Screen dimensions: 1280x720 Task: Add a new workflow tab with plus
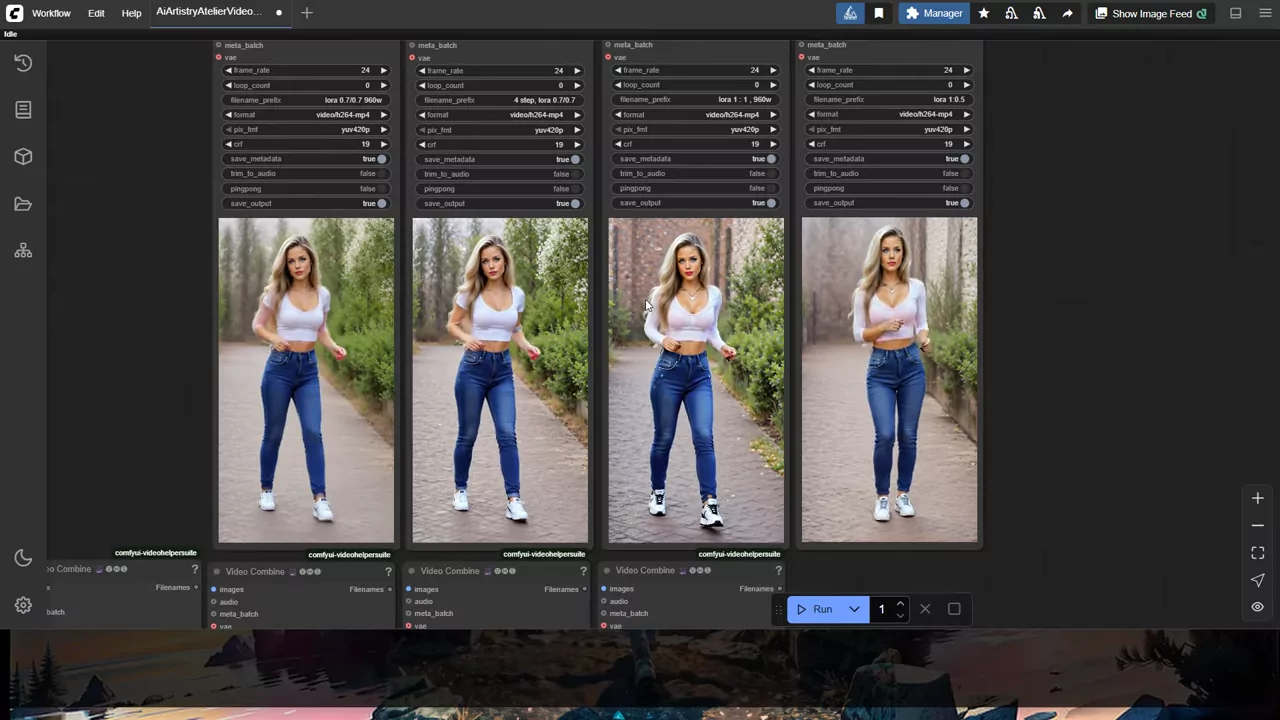tap(307, 13)
